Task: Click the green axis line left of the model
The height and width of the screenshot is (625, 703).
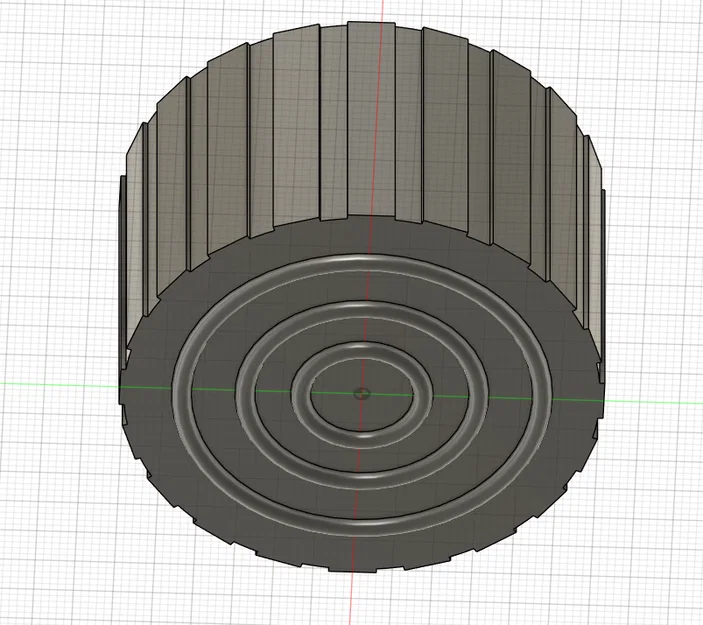Action: (58, 384)
